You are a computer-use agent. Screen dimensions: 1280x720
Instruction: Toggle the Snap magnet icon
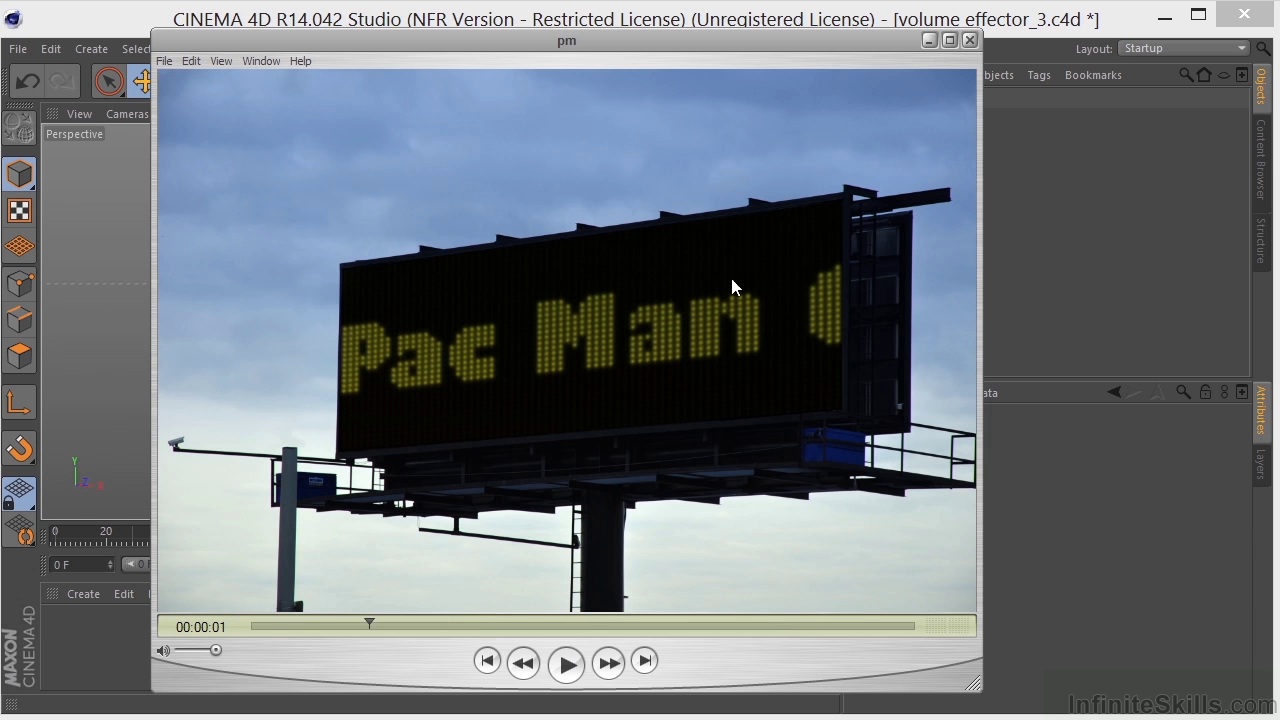coord(19,449)
